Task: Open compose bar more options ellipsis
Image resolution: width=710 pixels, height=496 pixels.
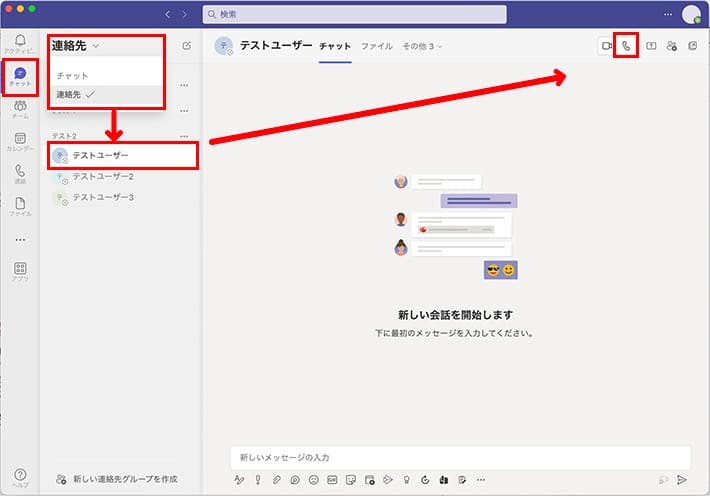Action: [481, 480]
